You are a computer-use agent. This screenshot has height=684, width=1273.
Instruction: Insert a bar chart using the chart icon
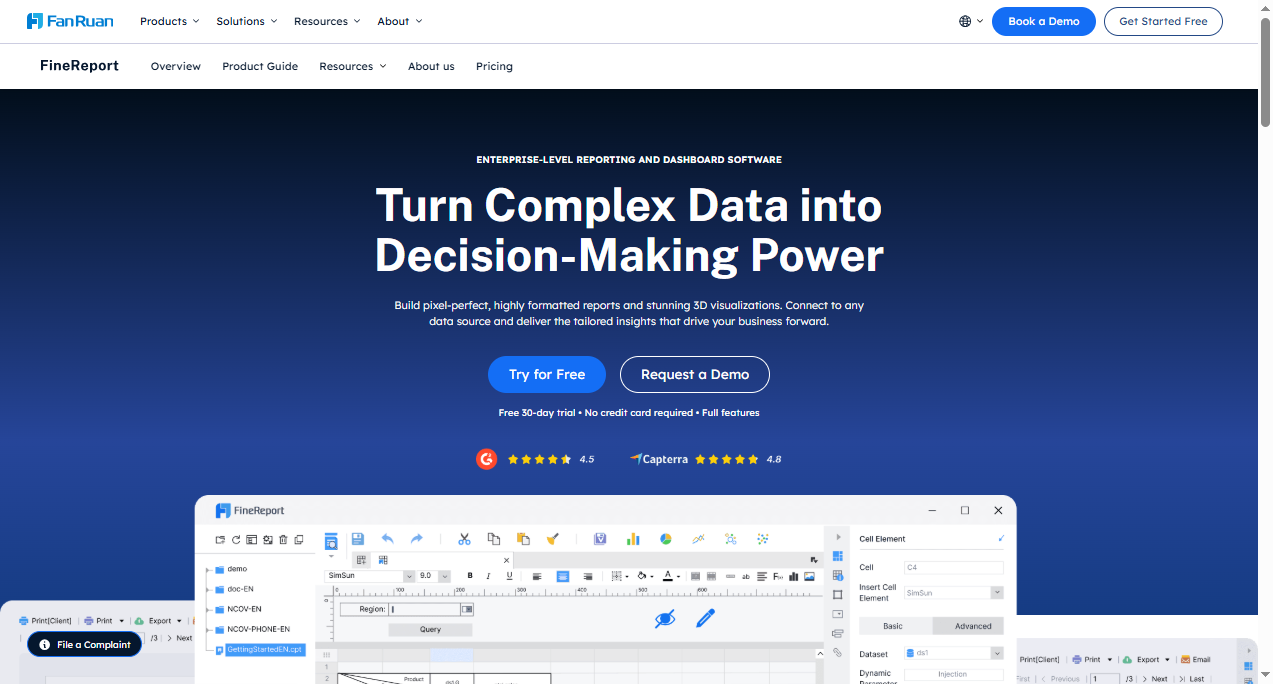click(x=633, y=538)
